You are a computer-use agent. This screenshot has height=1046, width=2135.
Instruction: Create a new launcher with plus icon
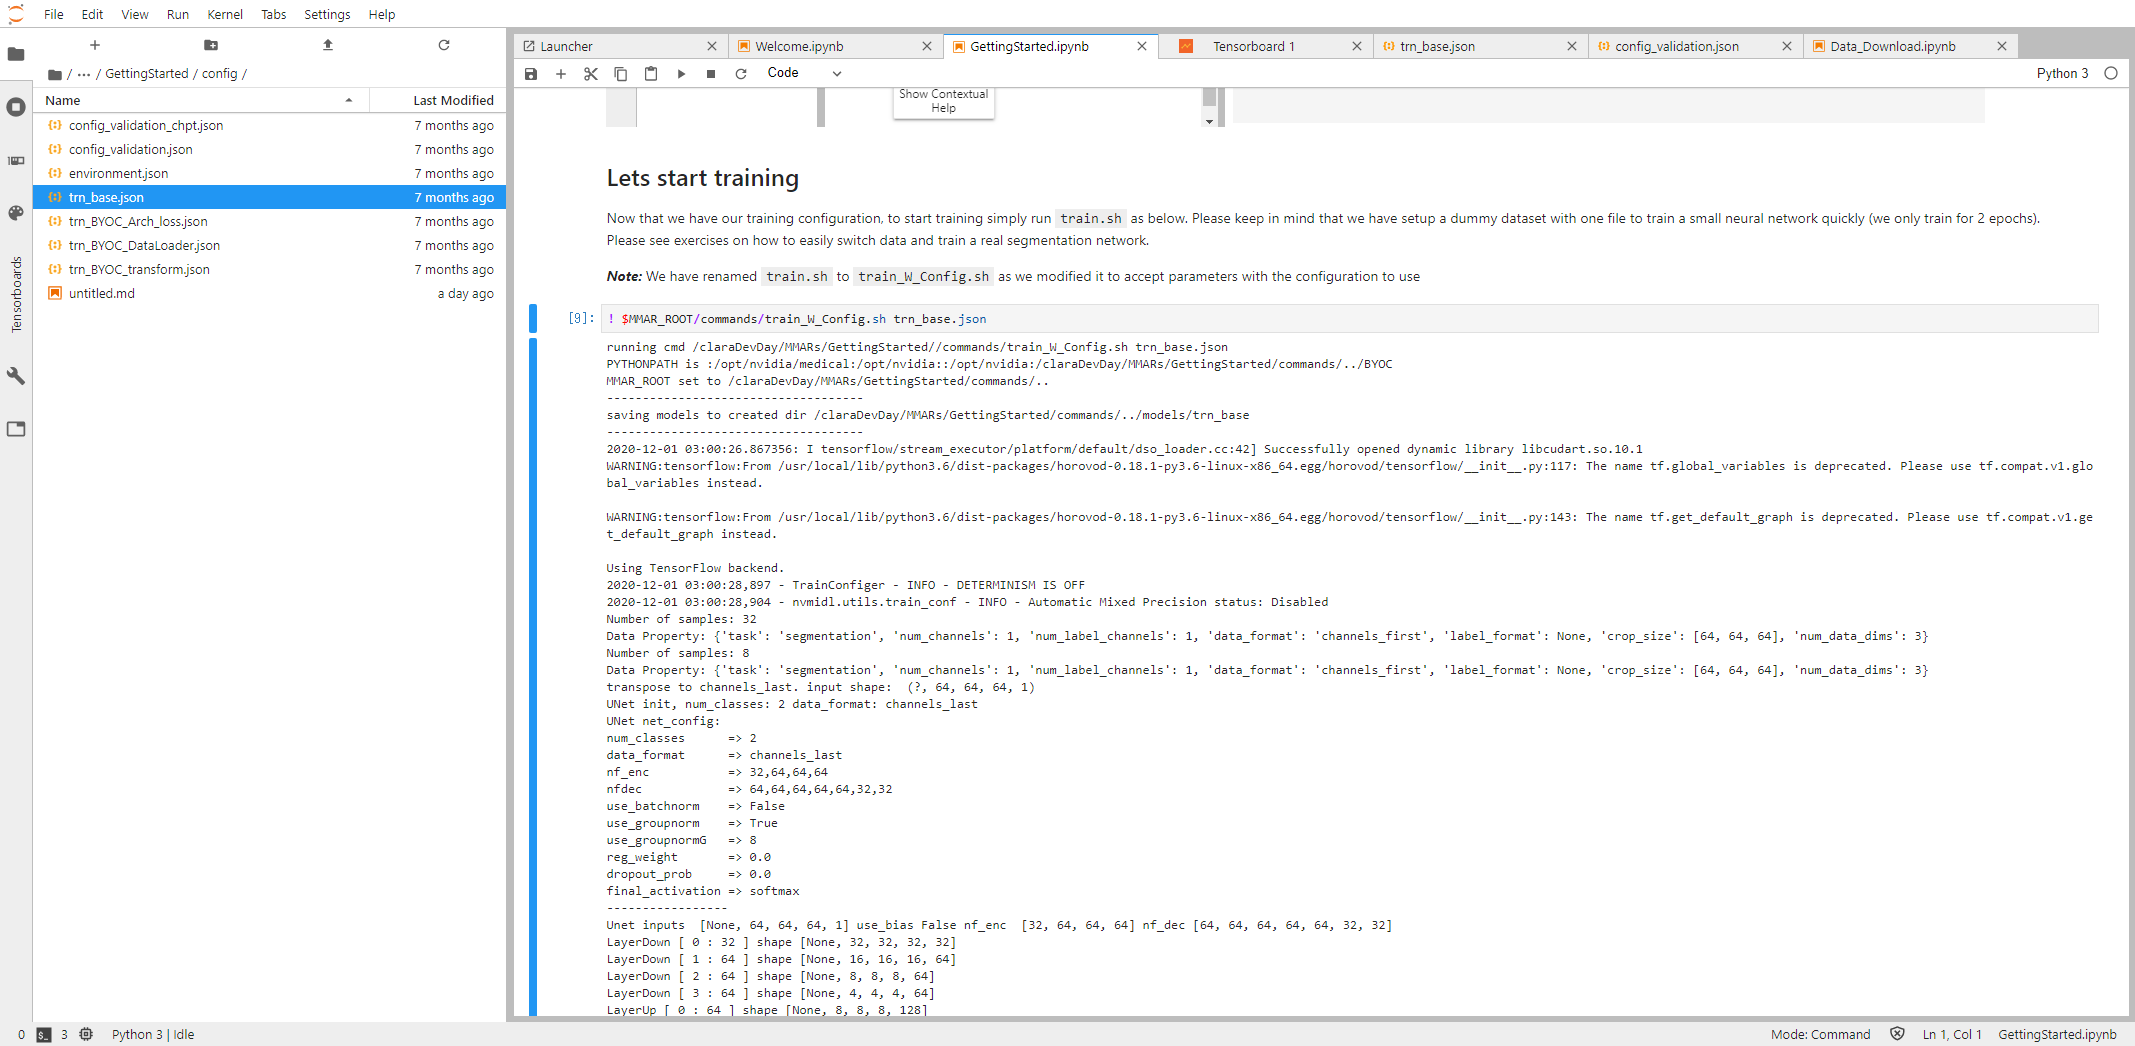pyautogui.click(x=95, y=45)
